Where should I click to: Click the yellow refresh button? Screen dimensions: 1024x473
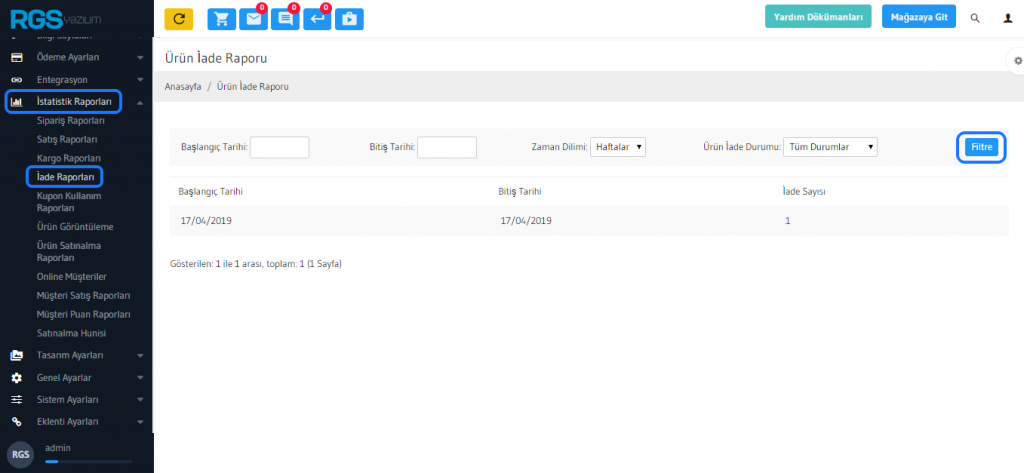click(178, 18)
